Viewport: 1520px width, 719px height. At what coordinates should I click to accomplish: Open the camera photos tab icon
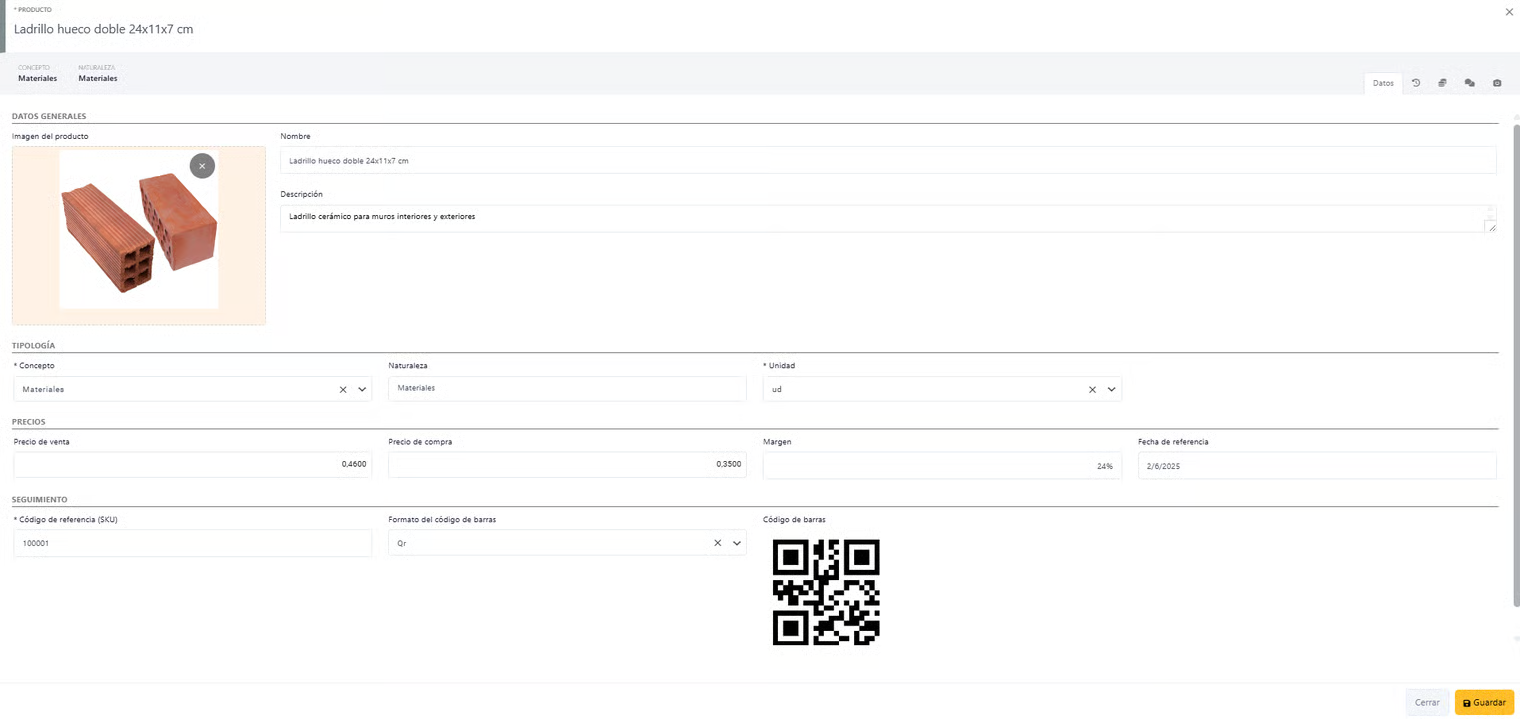pyautogui.click(x=1497, y=83)
